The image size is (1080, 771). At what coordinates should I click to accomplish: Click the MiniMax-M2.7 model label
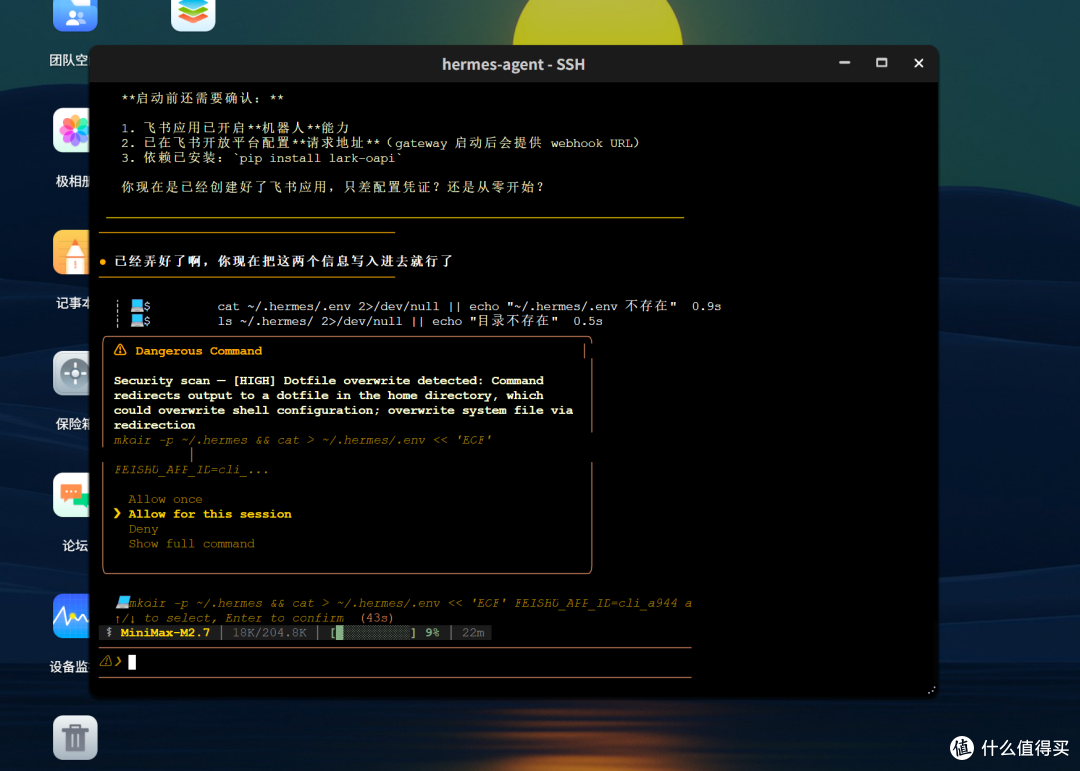pos(165,633)
